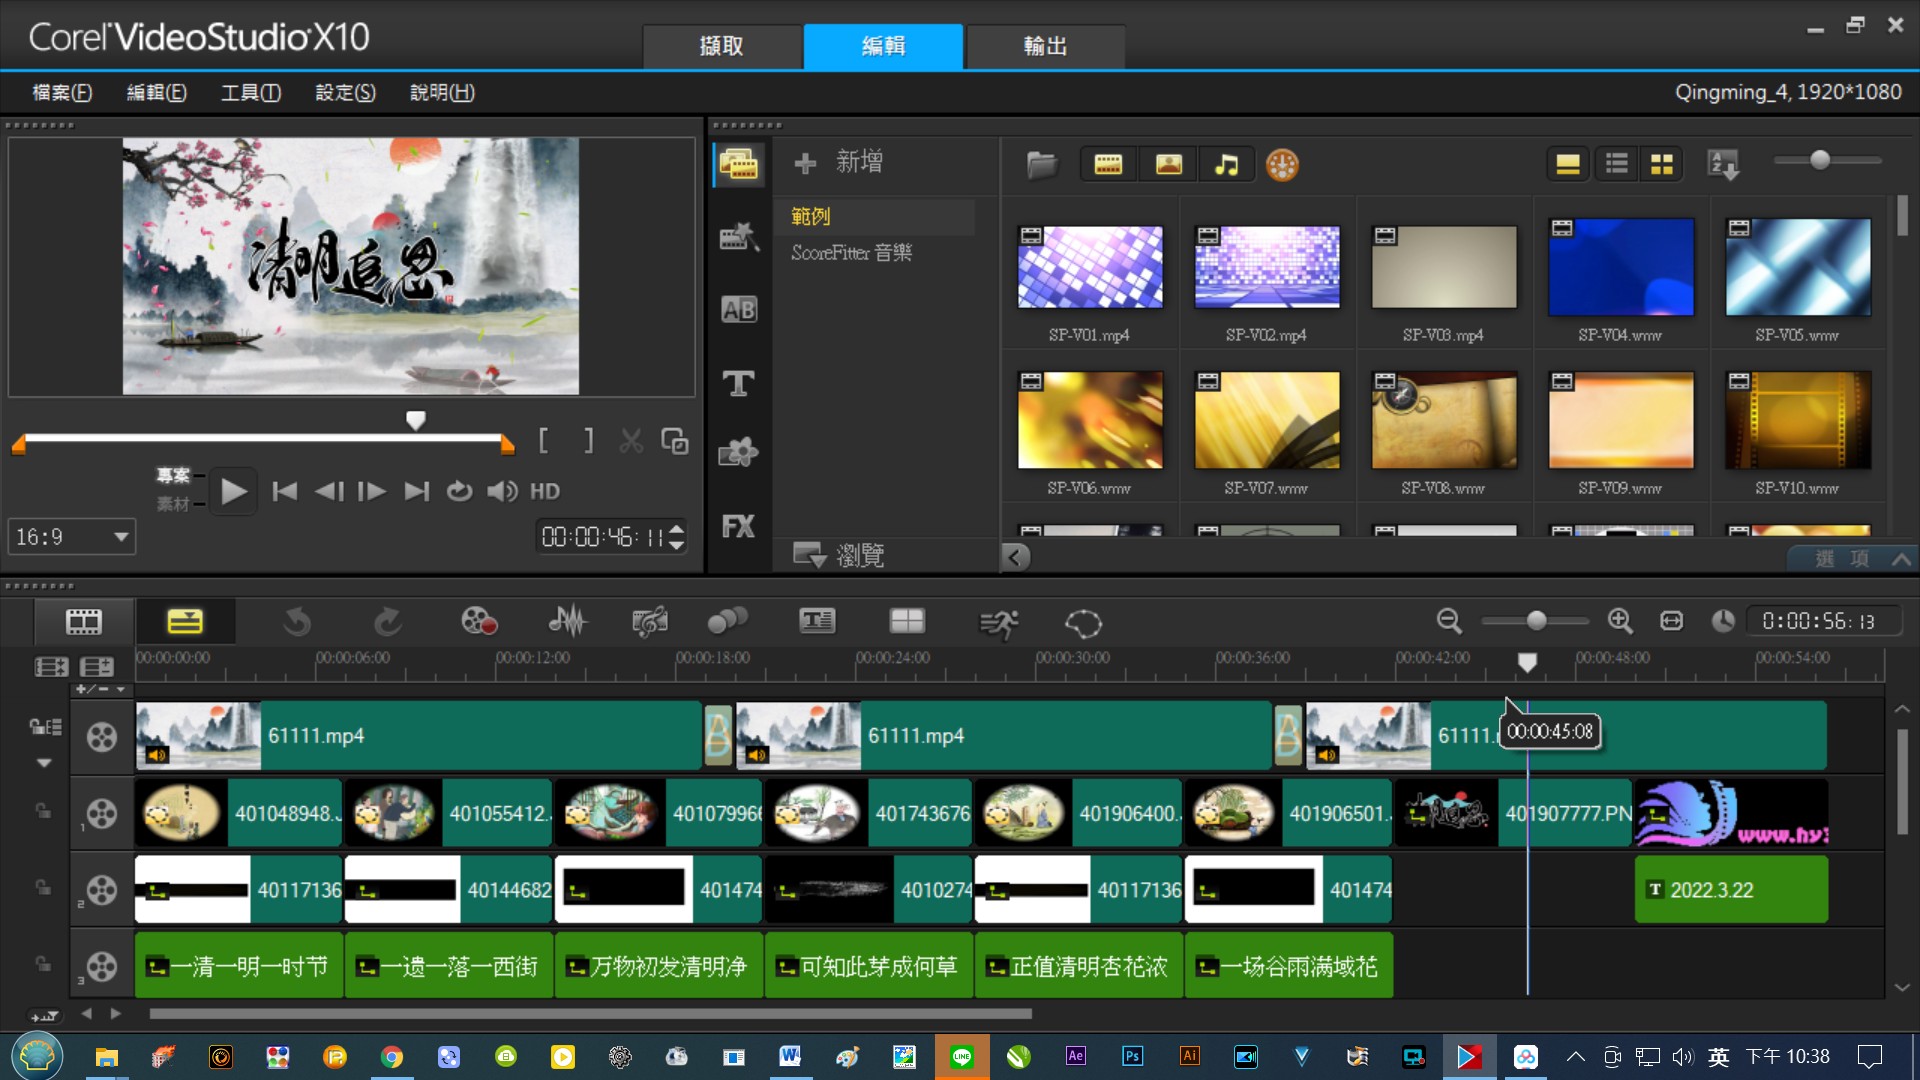The image size is (1920, 1080).
Task: Switch to the 擷取 tab
Action: (721, 46)
